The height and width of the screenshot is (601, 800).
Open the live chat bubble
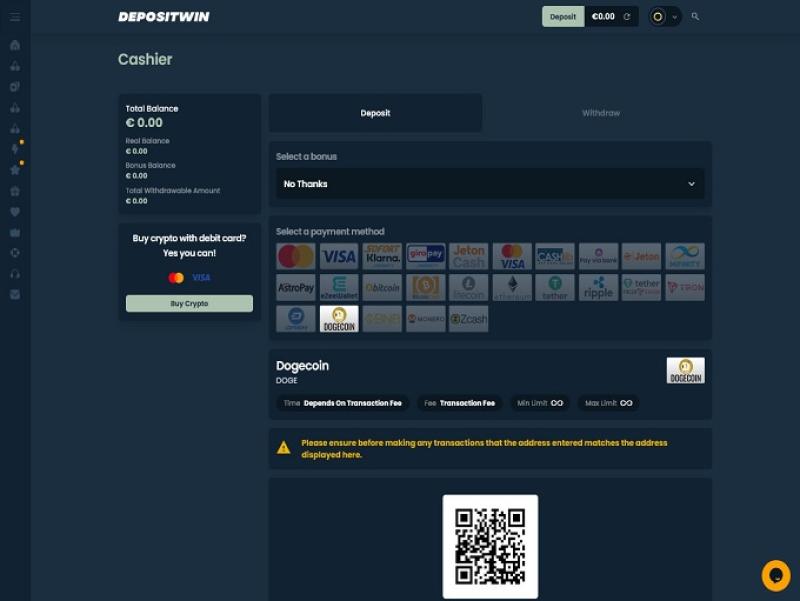click(x=775, y=575)
